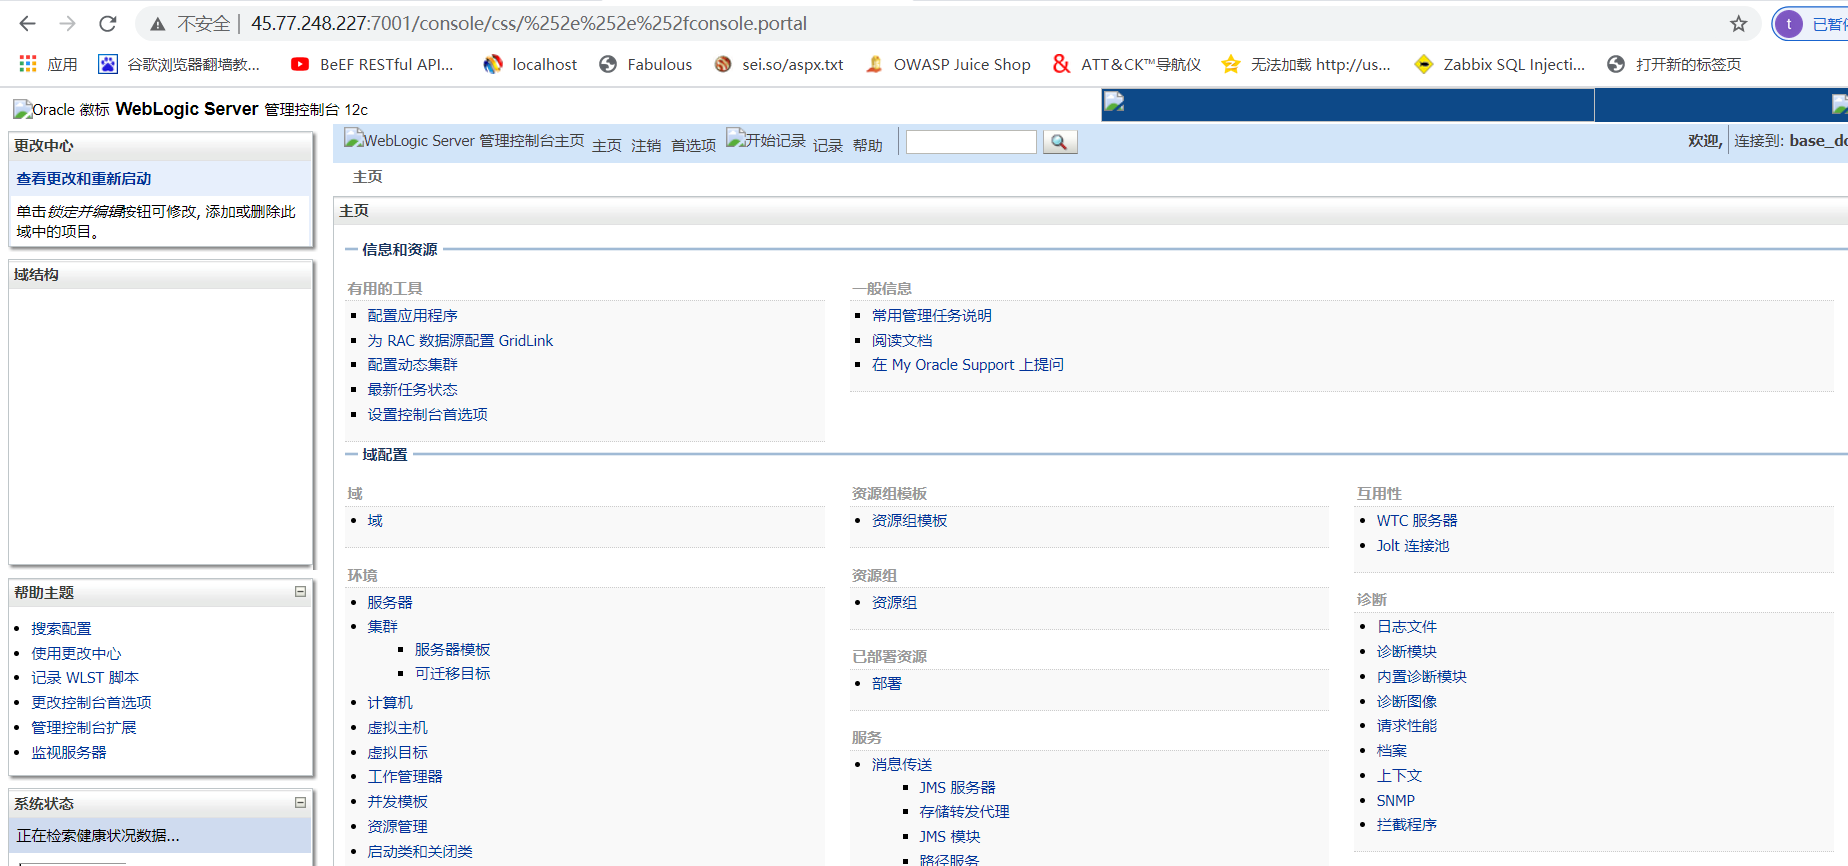Click 注销 to log out
1848x866 pixels.
pos(646,146)
